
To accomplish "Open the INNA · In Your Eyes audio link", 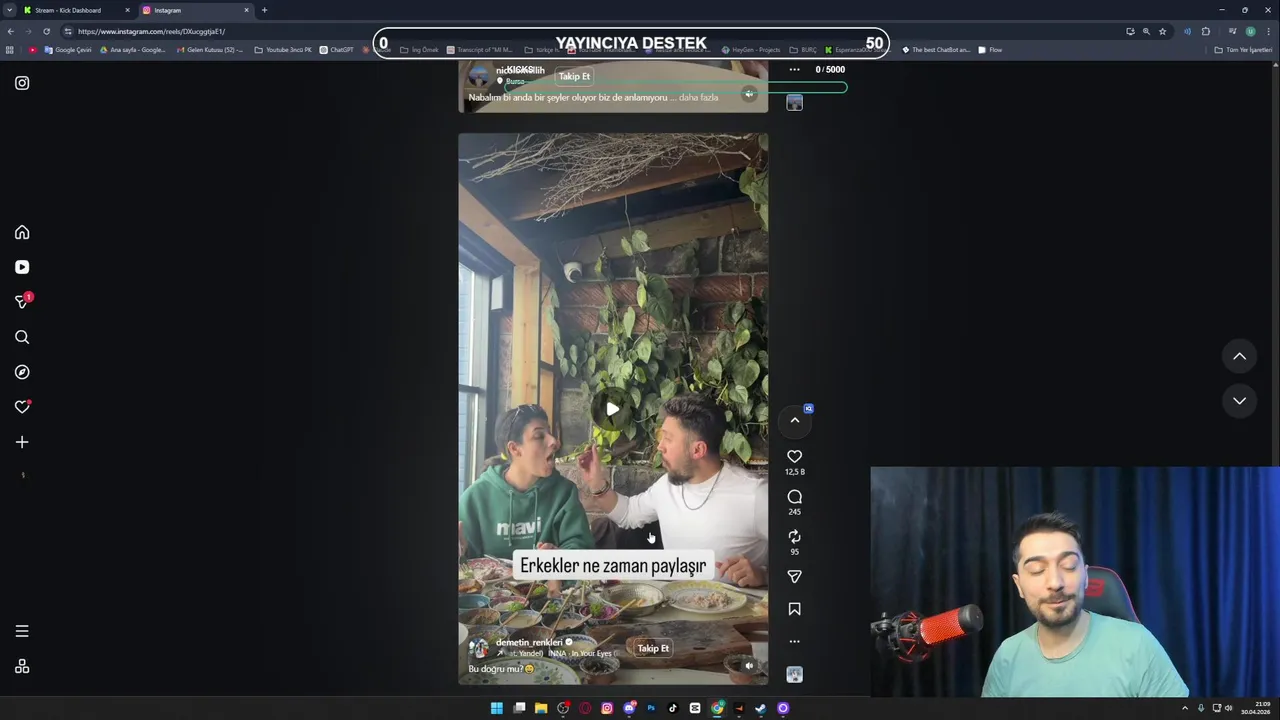I will (x=579, y=653).
